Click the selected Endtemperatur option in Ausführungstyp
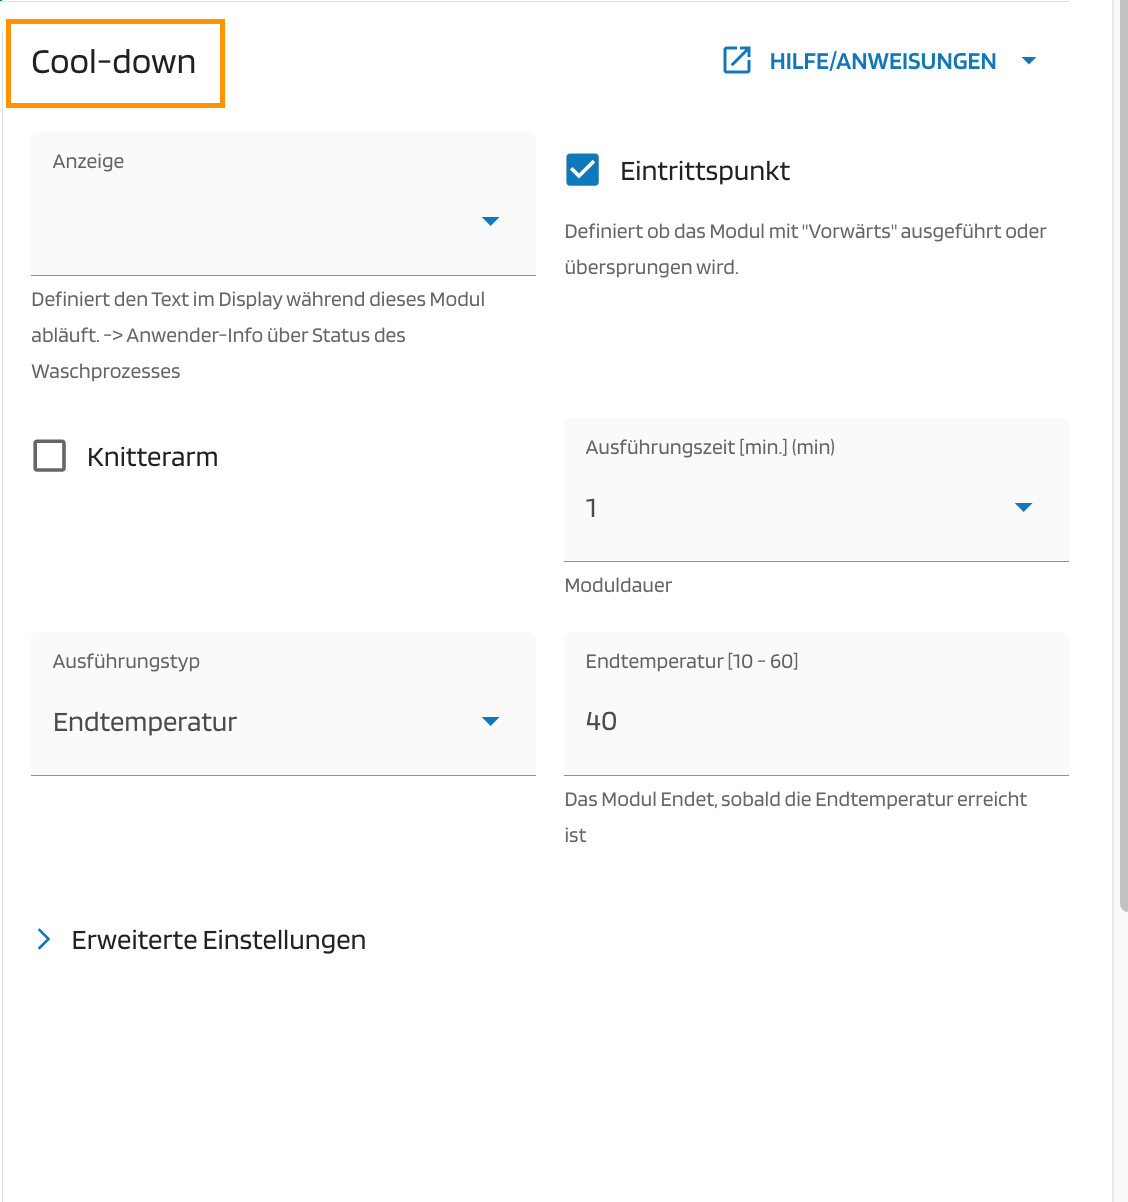1128x1202 pixels. 145,722
